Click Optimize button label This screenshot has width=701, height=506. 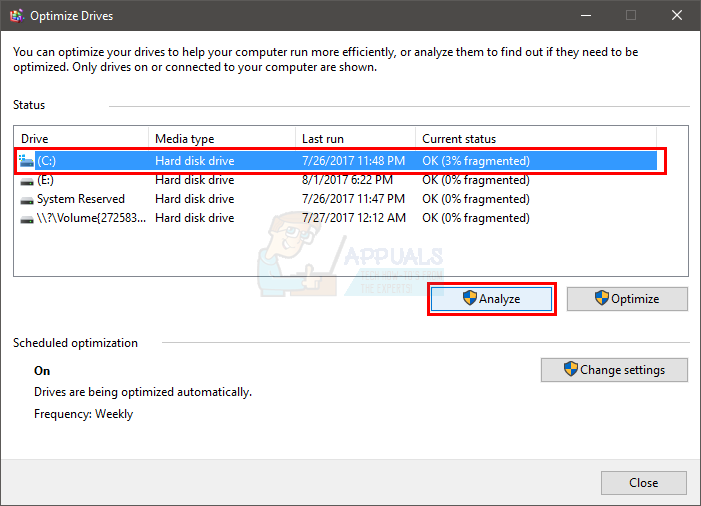click(x=635, y=299)
